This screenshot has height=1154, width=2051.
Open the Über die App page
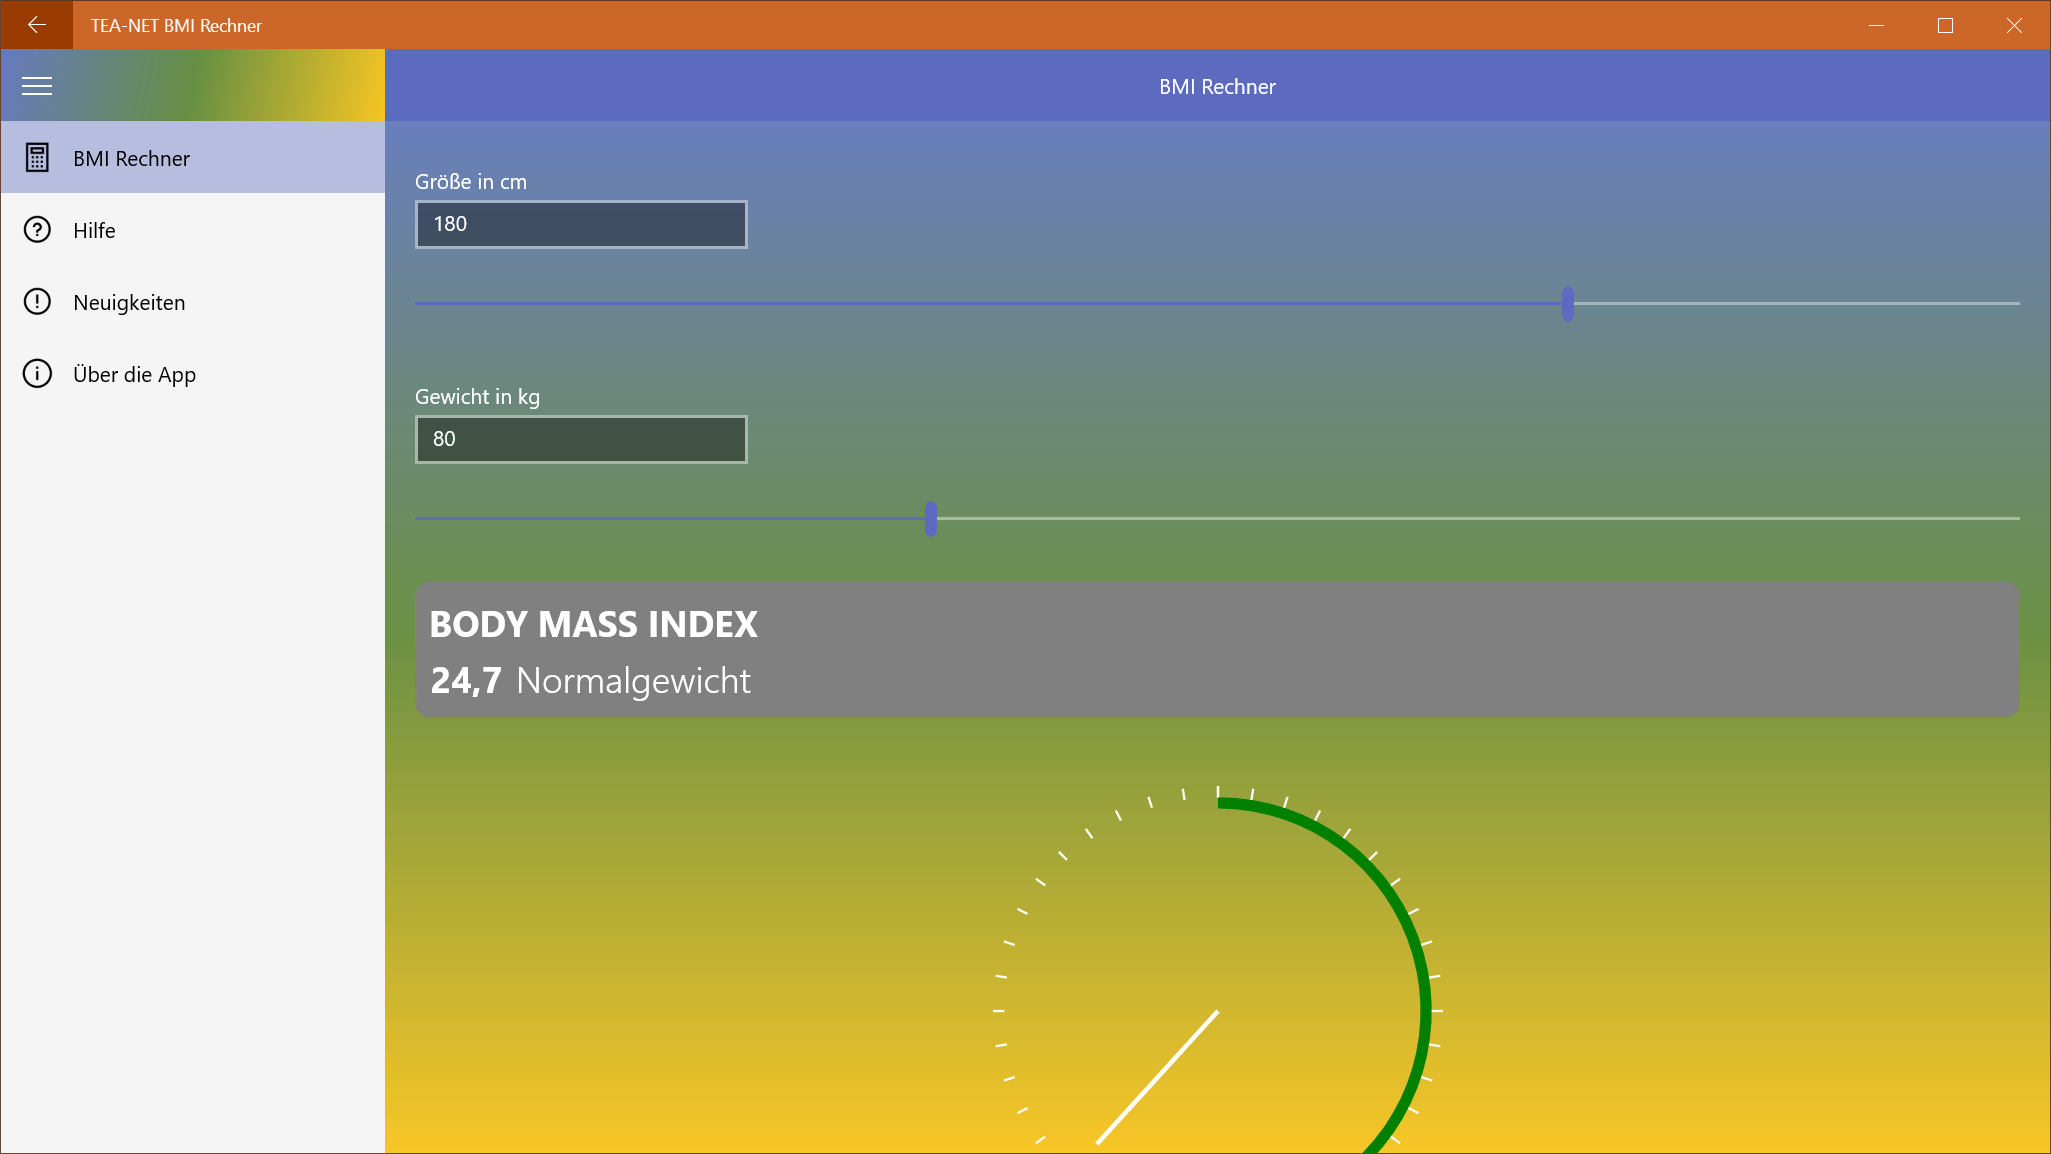[x=134, y=375]
